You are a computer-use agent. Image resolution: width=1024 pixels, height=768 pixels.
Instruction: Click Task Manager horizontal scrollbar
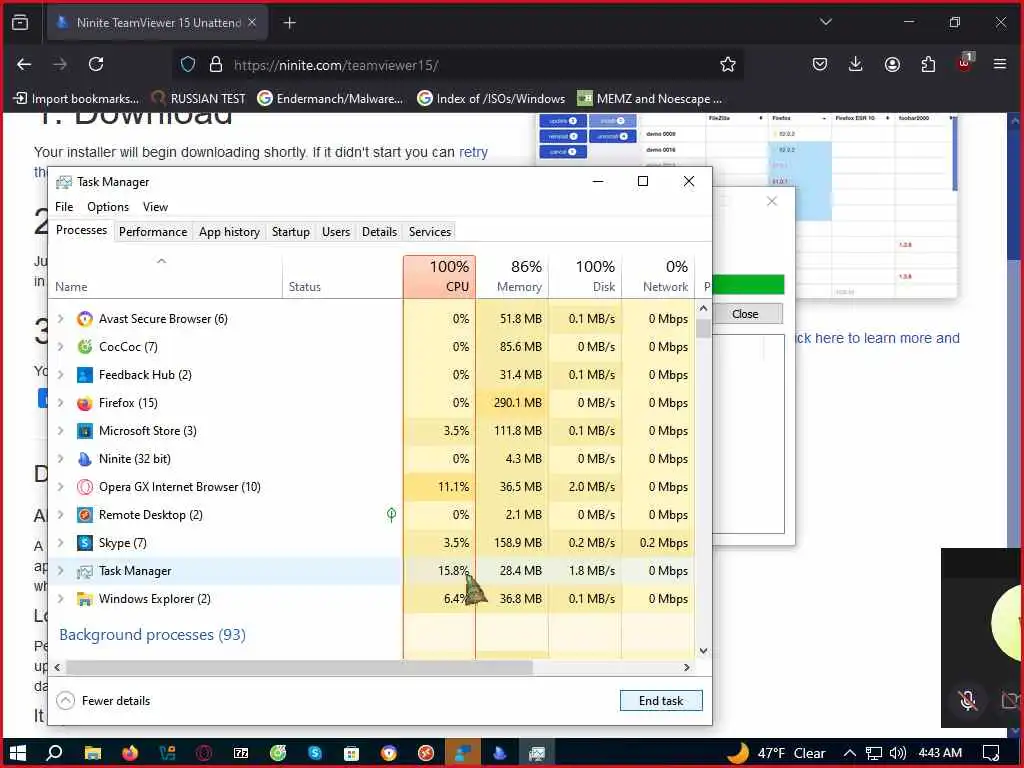(x=299, y=667)
